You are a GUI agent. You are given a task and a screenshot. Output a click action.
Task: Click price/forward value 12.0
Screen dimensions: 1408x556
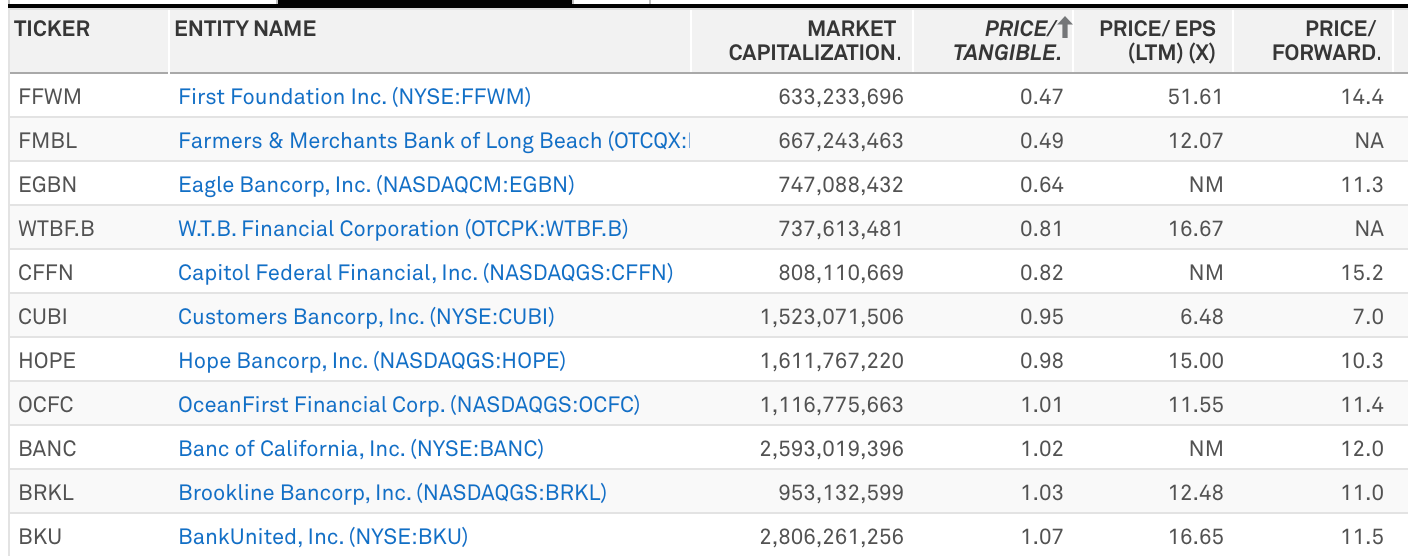[x=1363, y=449]
